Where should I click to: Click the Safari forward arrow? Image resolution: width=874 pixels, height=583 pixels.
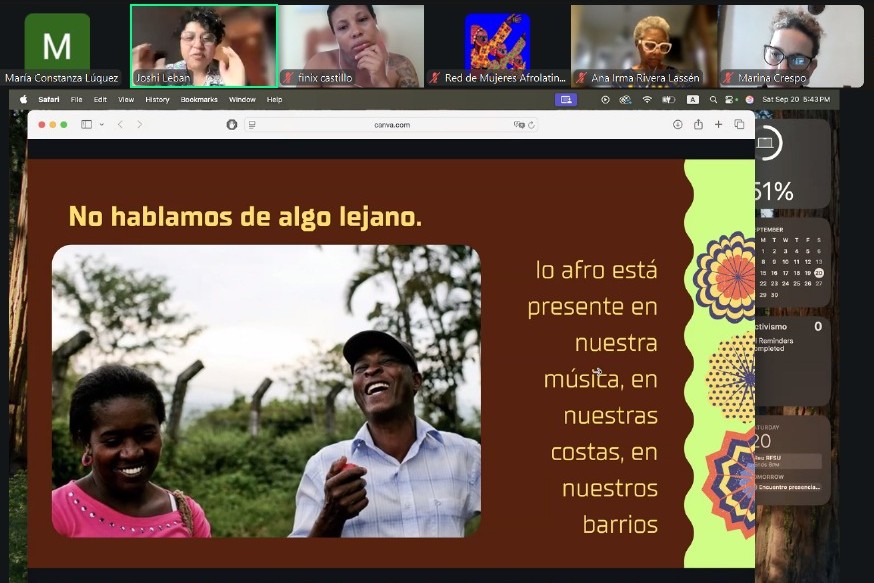point(139,124)
